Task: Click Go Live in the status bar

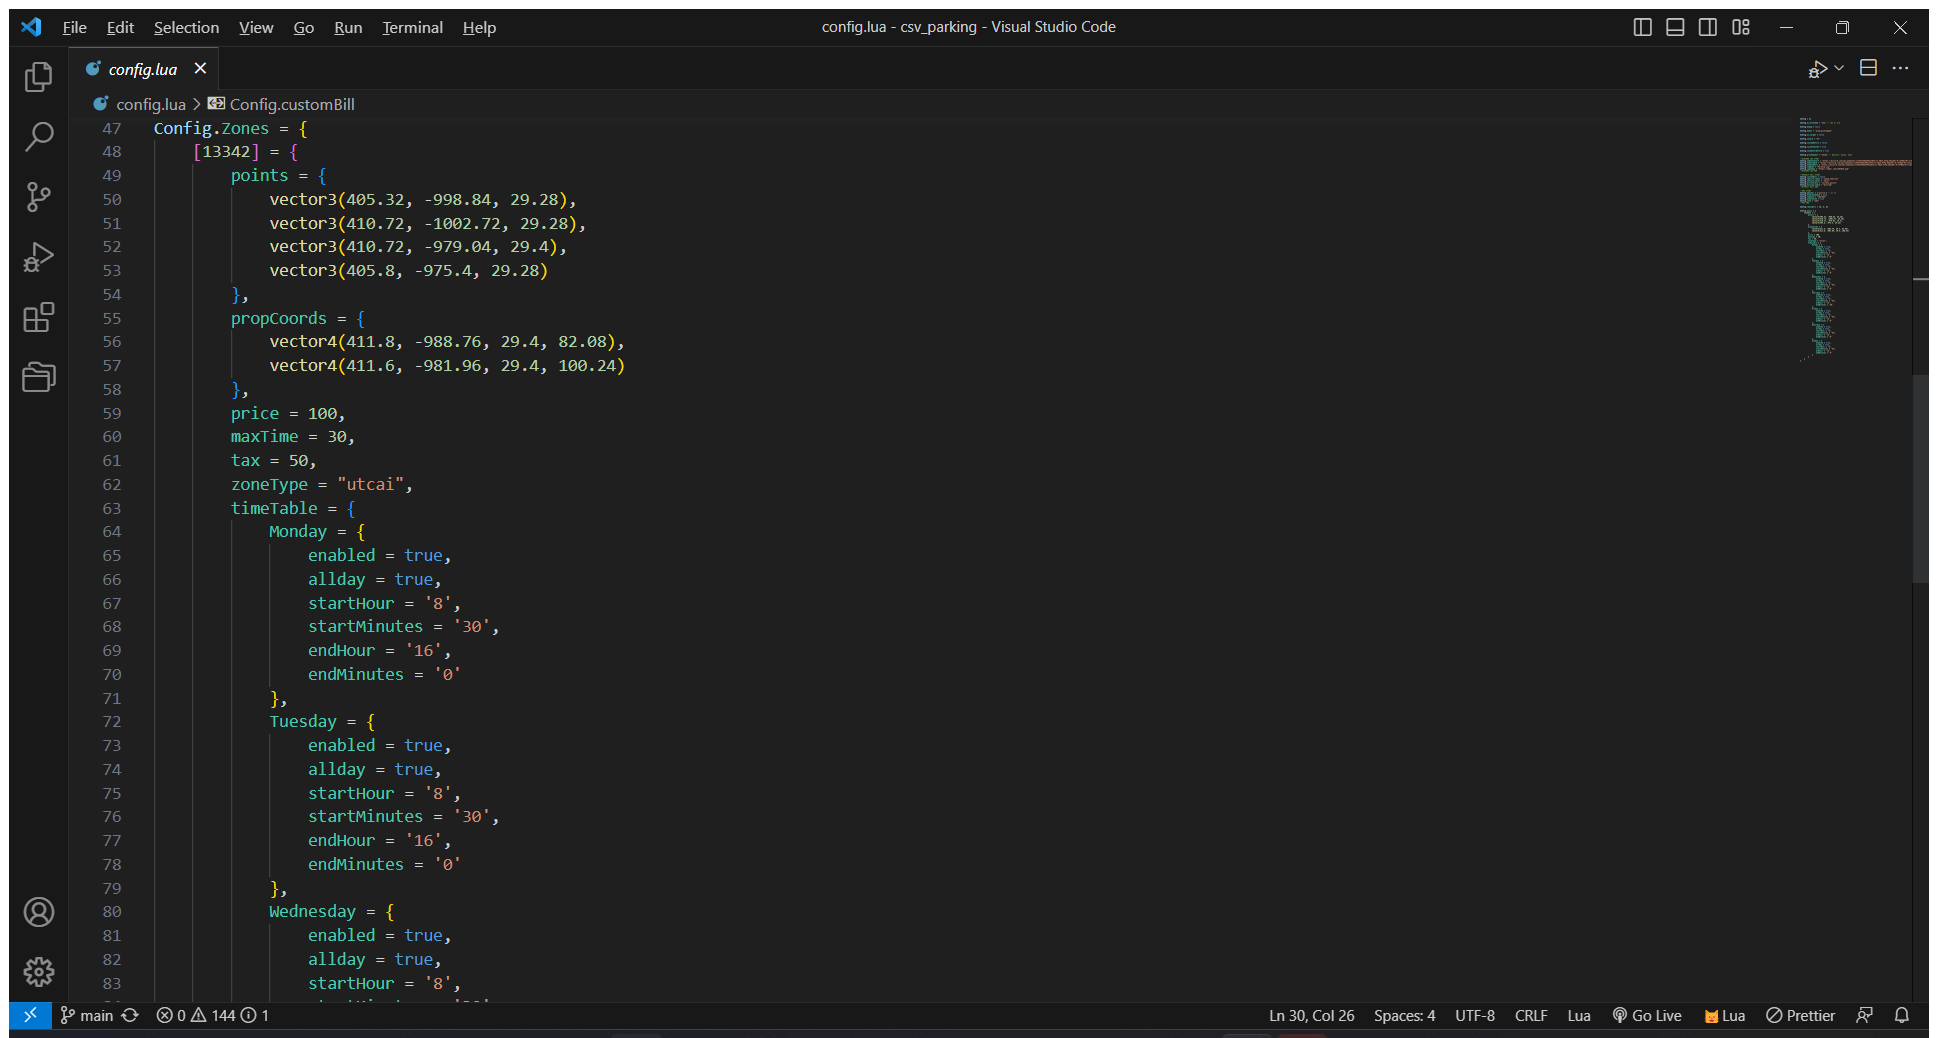Action: (x=1647, y=1015)
